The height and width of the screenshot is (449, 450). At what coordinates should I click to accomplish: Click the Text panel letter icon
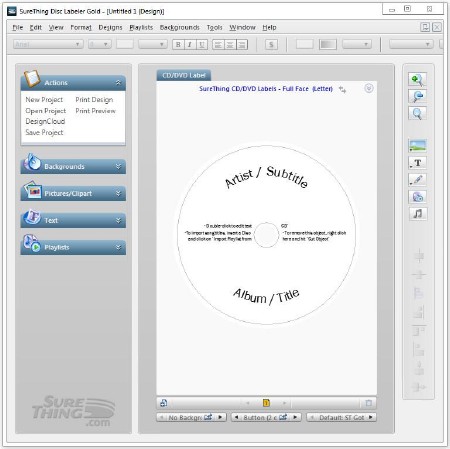(x=32, y=217)
